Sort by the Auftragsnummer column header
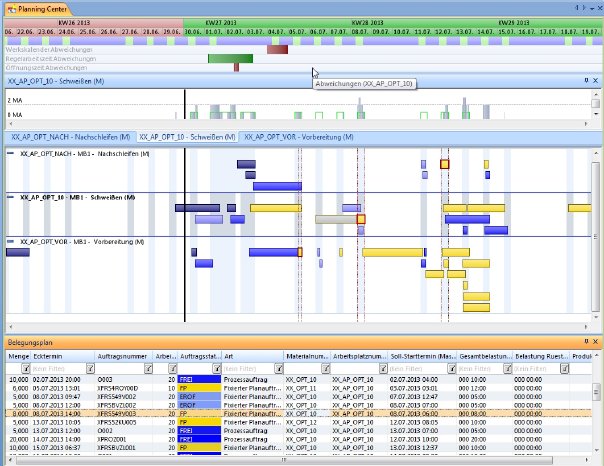 [124, 357]
